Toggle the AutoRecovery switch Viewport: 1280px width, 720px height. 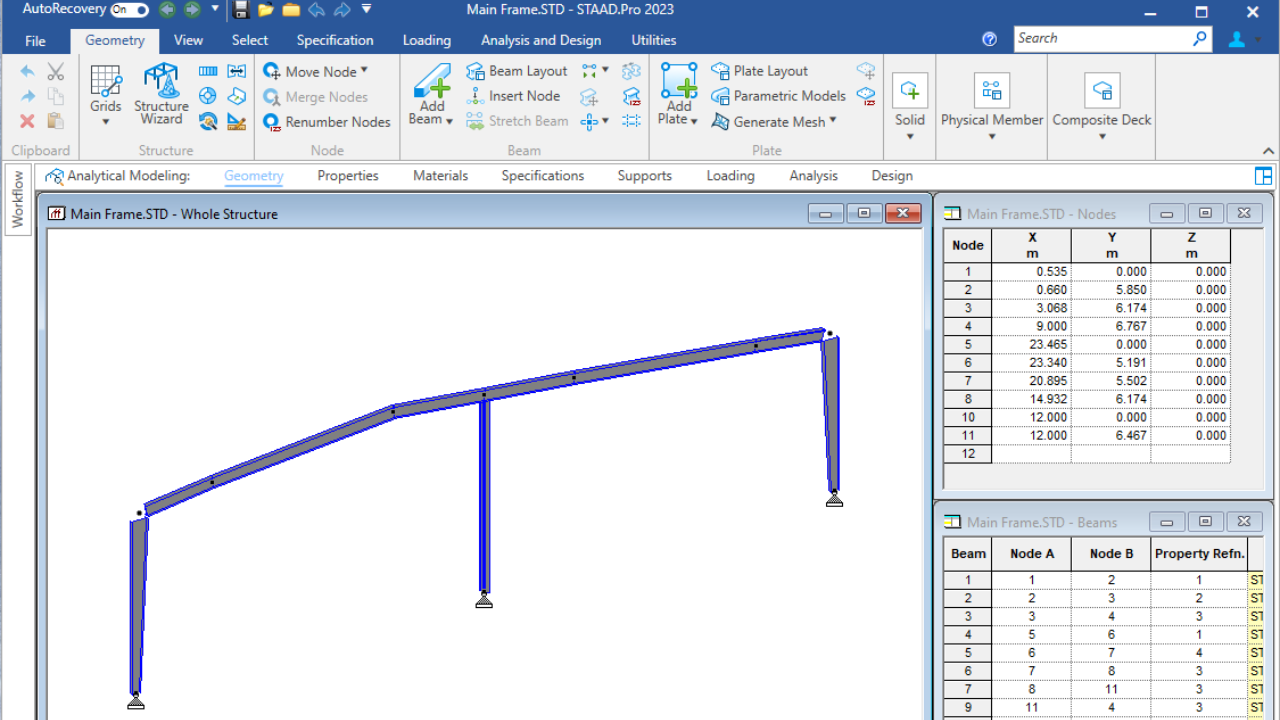[x=129, y=10]
